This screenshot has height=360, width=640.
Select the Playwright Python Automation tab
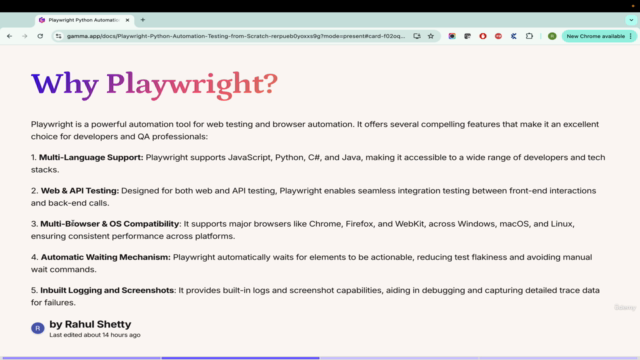[84, 20]
